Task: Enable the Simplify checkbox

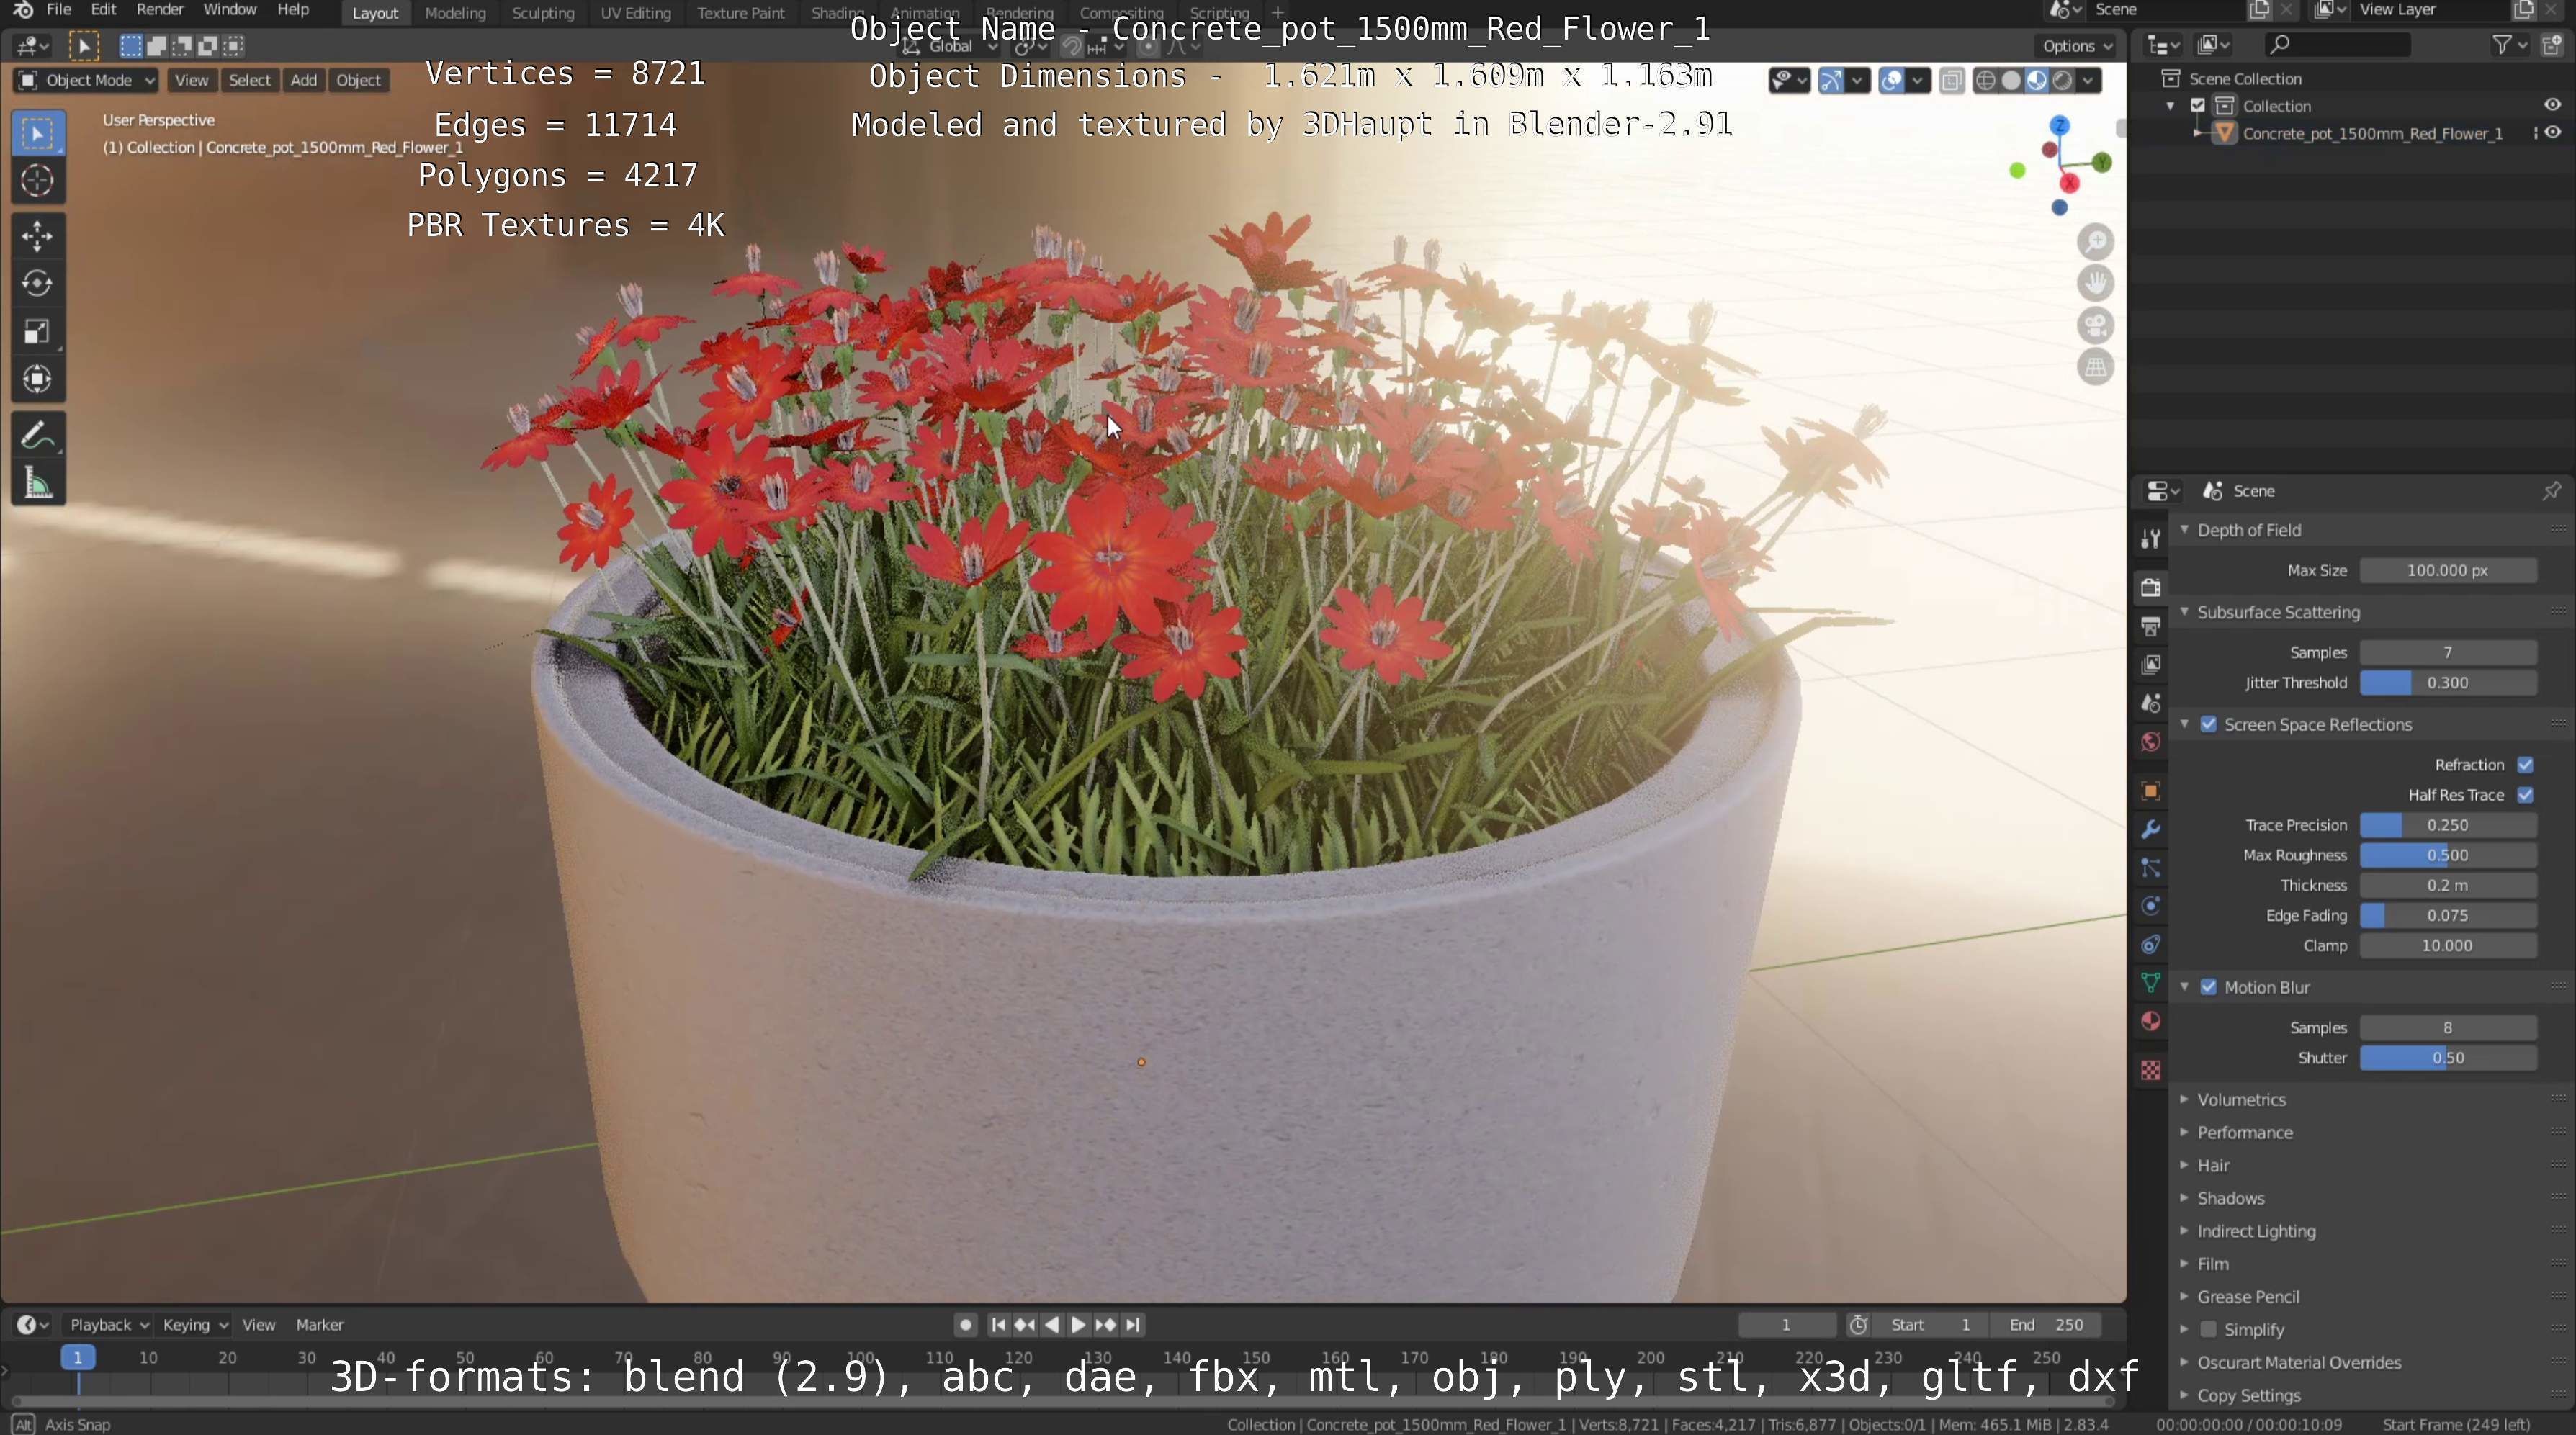Action: click(x=2208, y=1329)
